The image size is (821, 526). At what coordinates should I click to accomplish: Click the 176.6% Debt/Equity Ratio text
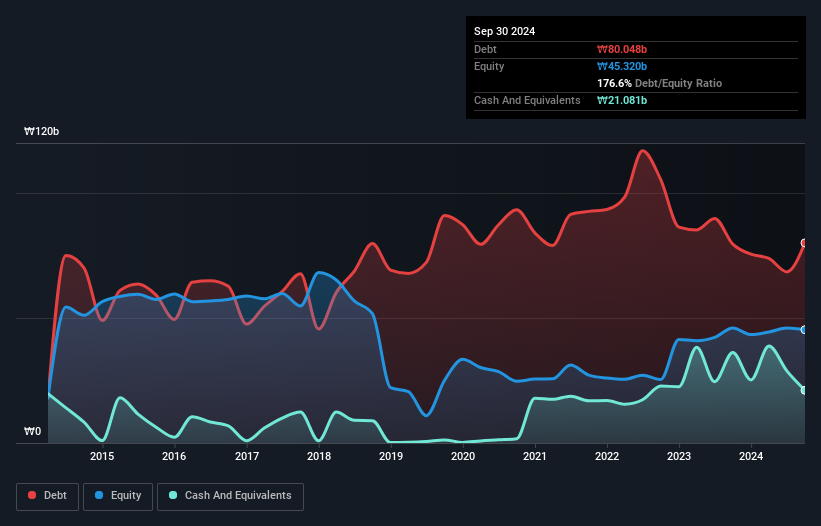point(659,83)
